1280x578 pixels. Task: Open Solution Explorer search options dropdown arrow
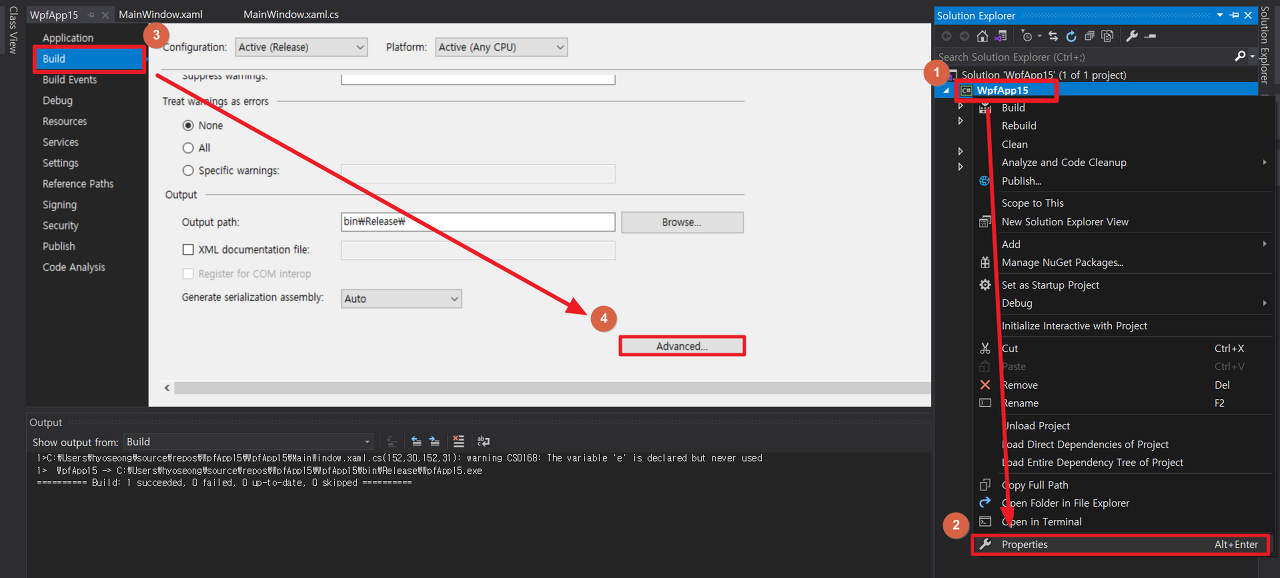[1252, 56]
